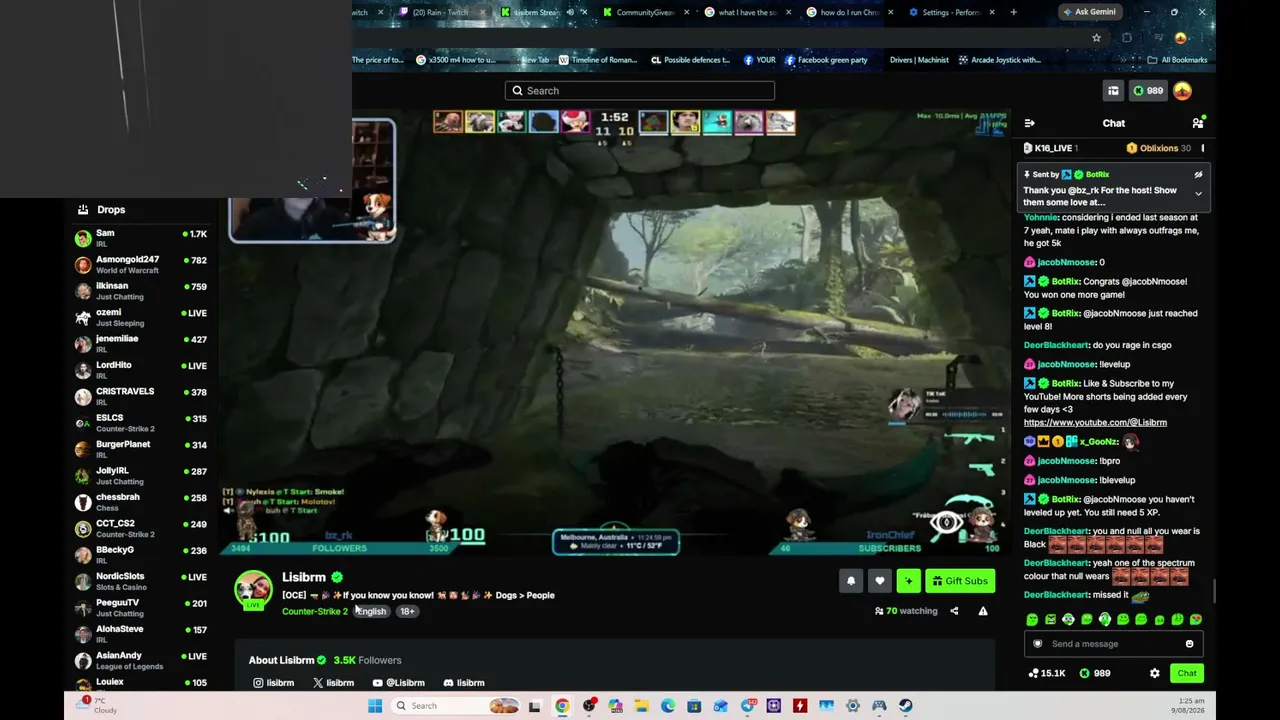This screenshot has width=1280, height=720.
Task: Open Sam's channel in the sidebar
Action: 141,238
